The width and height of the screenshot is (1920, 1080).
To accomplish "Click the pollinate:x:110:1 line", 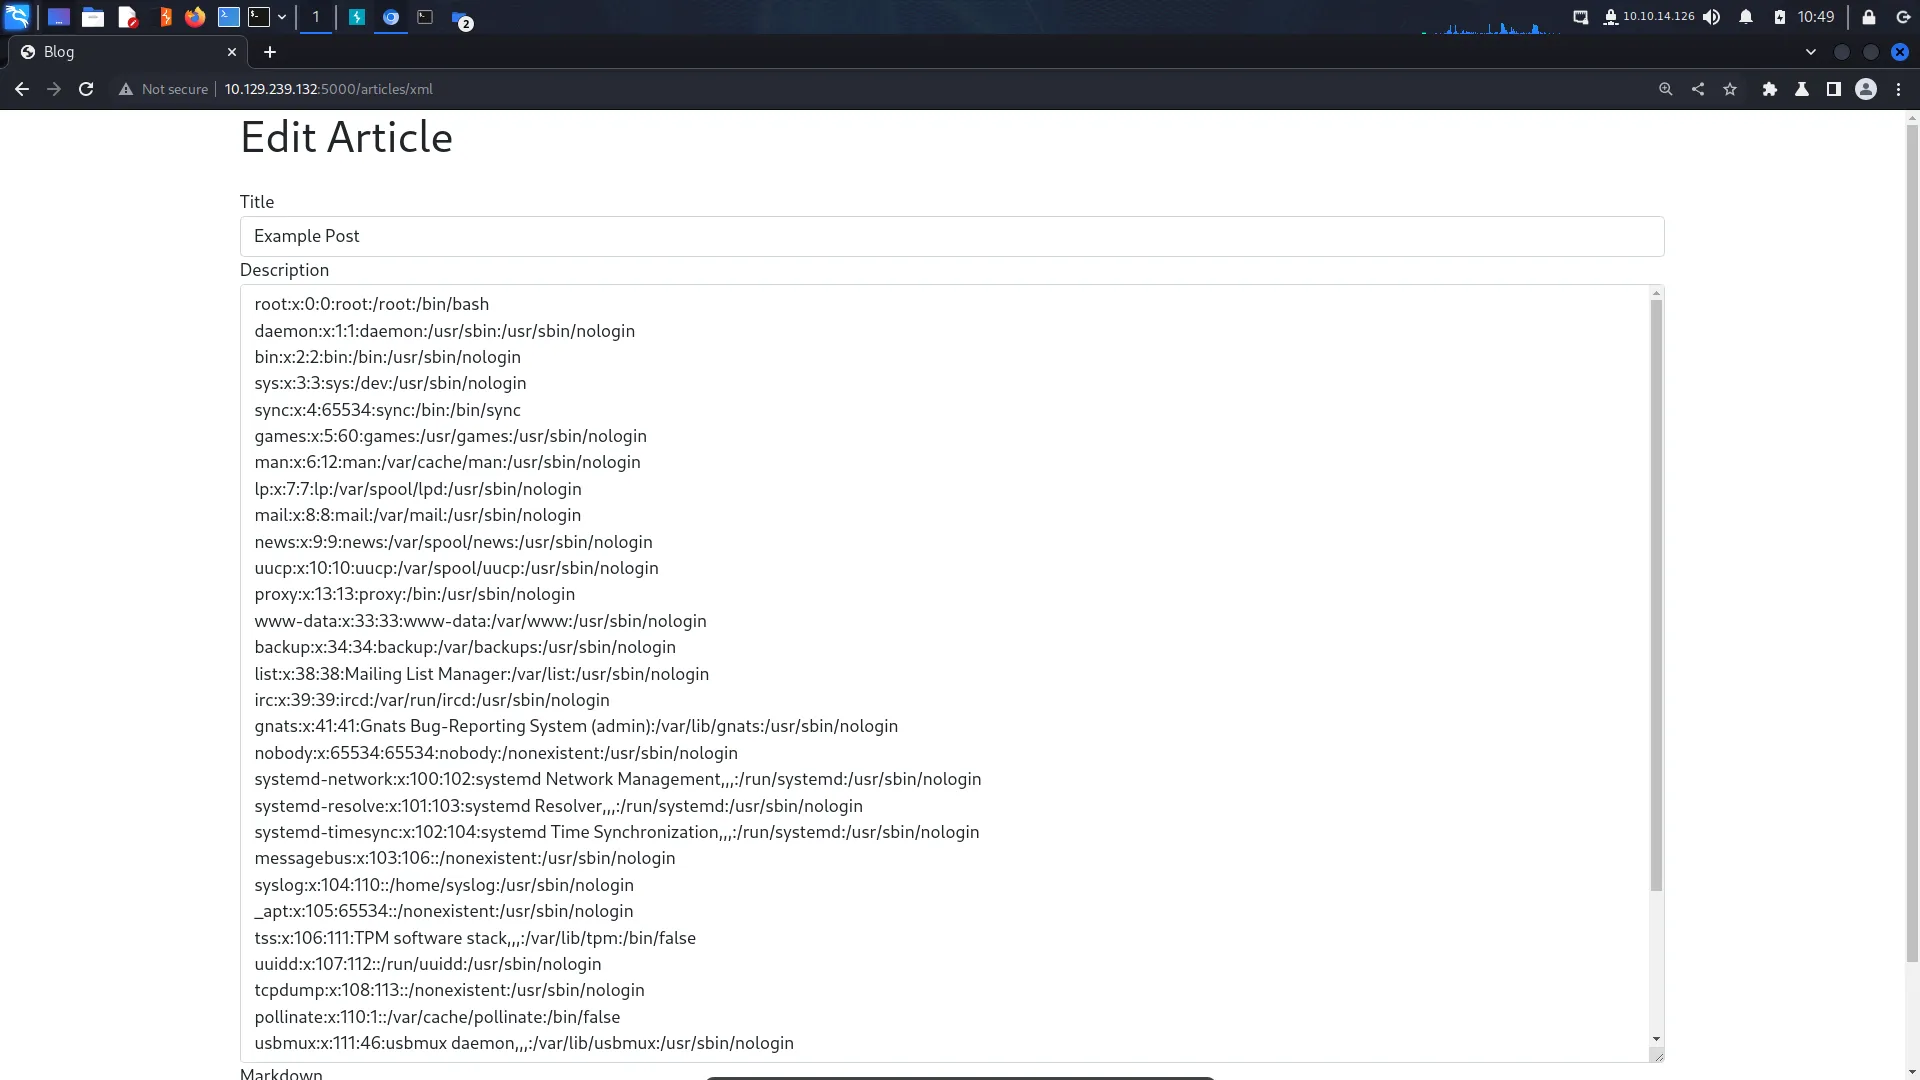I will (437, 1017).
